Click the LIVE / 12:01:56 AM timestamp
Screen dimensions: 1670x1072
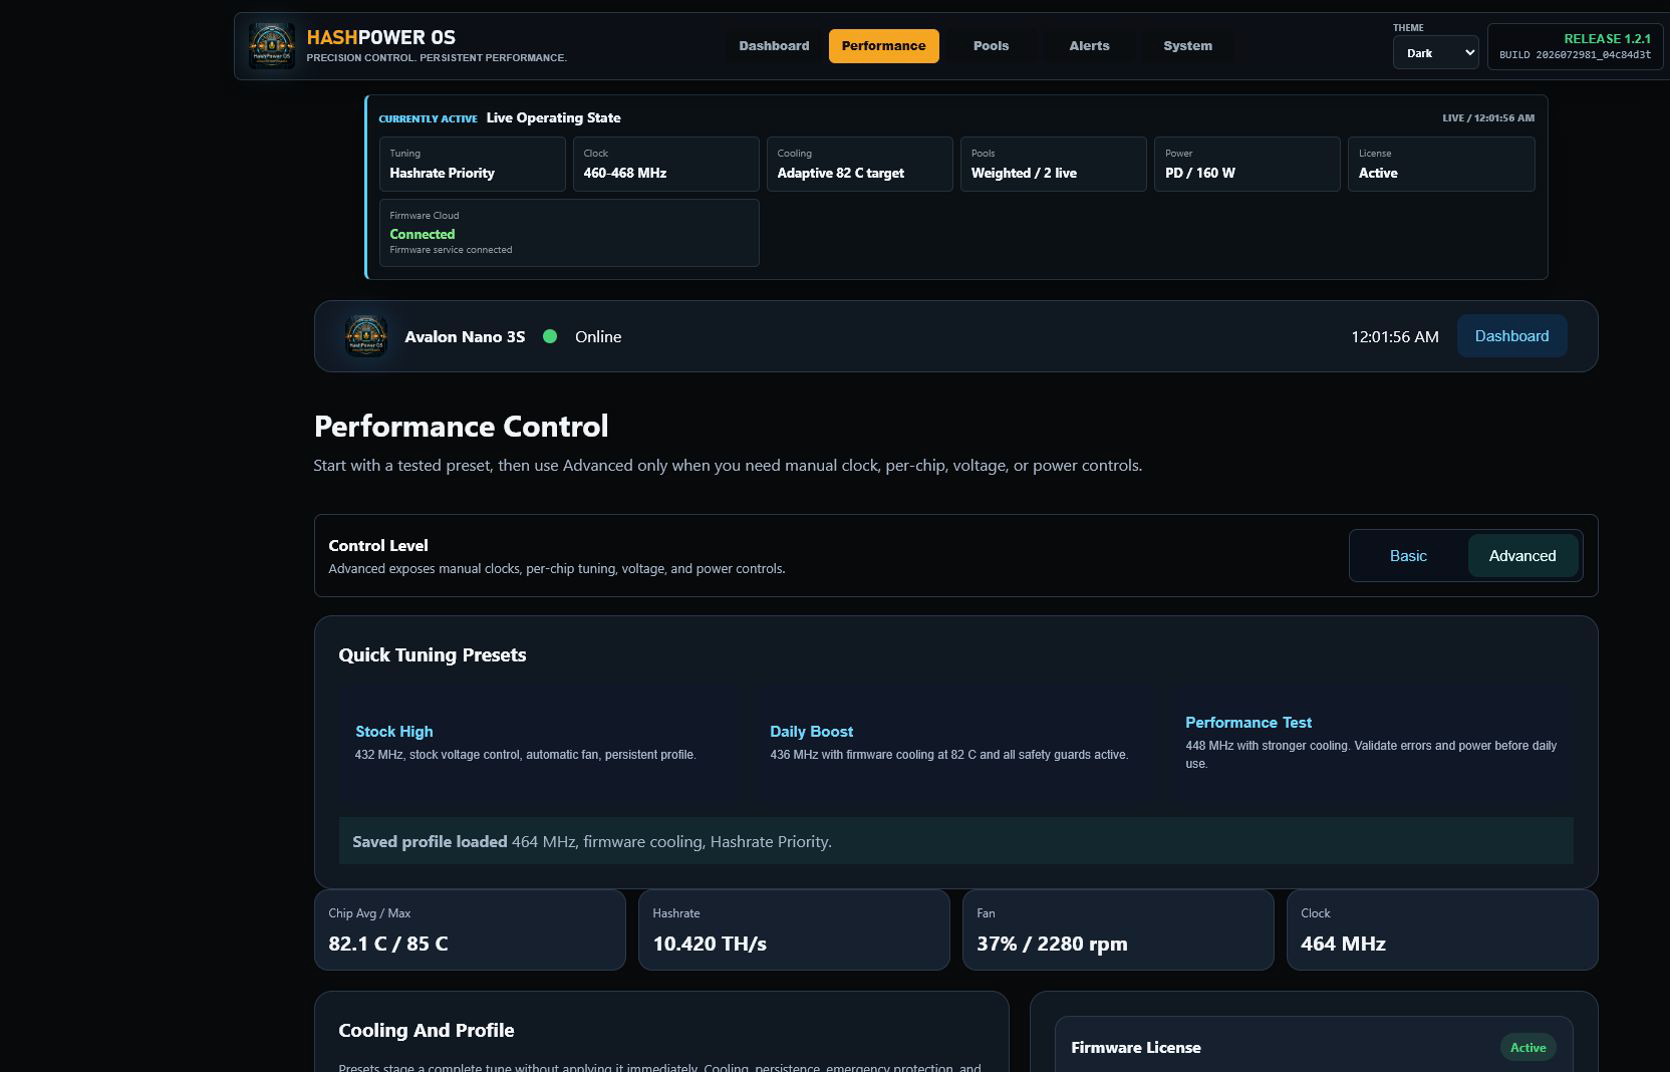1488,118
